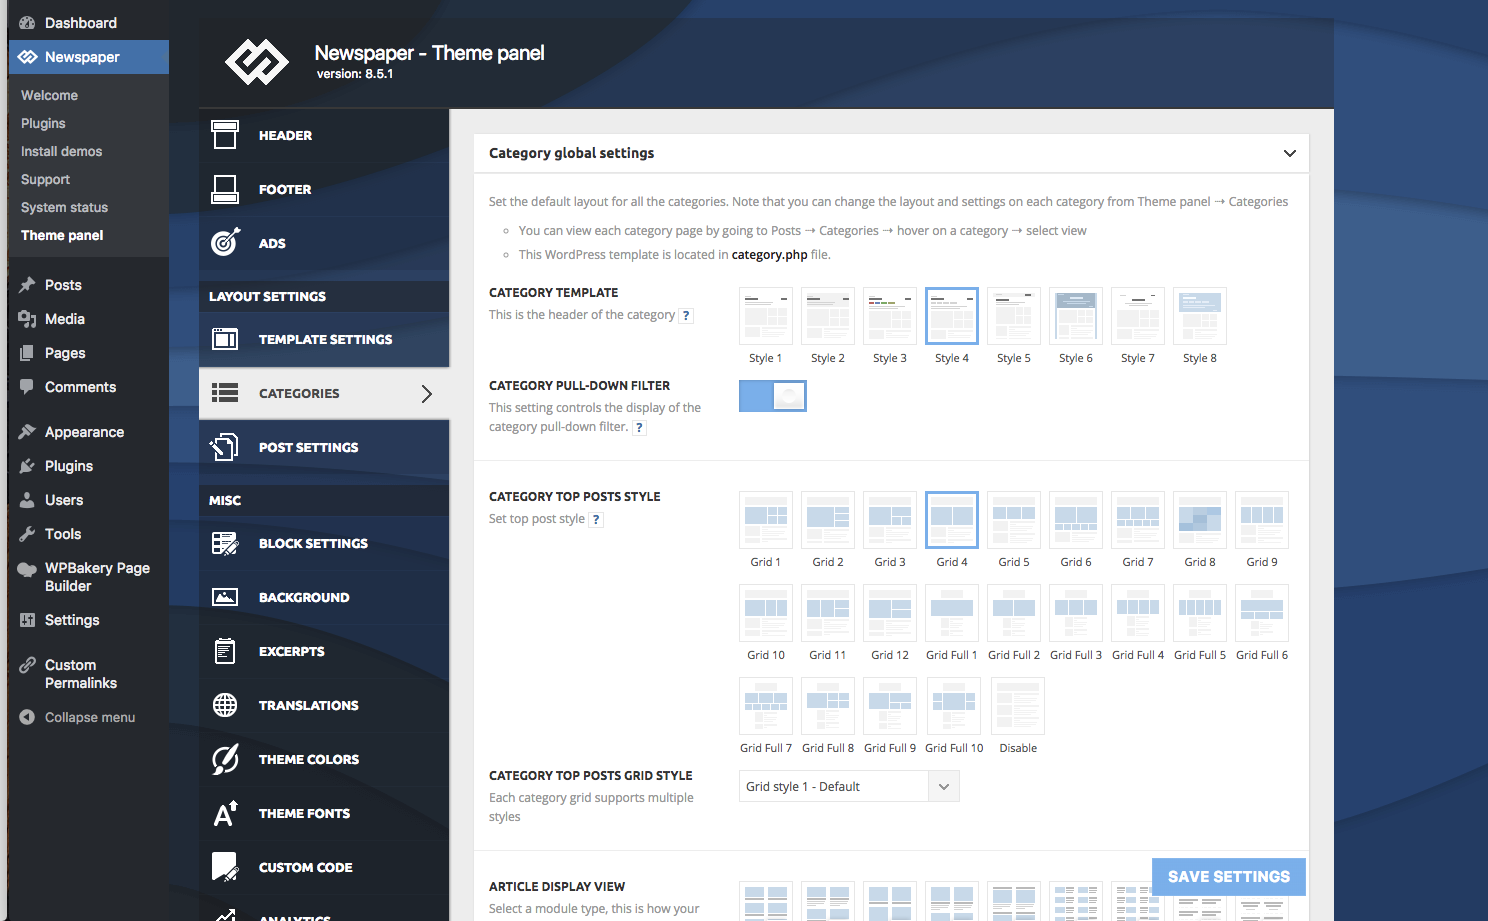This screenshot has height=921, width=1488.
Task: Click the Tools wrench icon
Action: point(27,534)
